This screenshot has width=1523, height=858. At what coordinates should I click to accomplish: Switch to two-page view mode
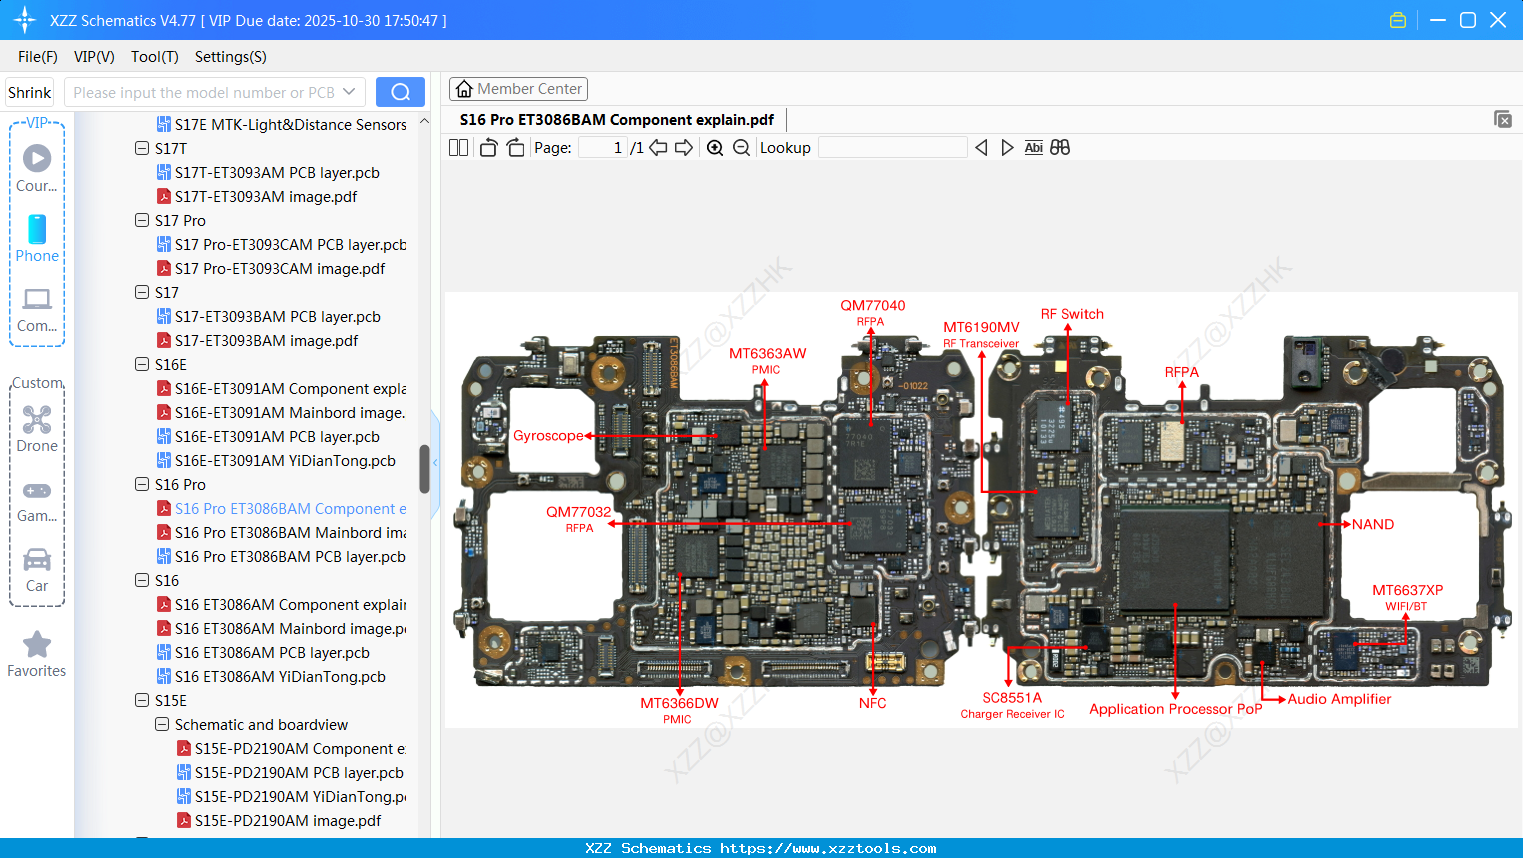click(458, 147)
